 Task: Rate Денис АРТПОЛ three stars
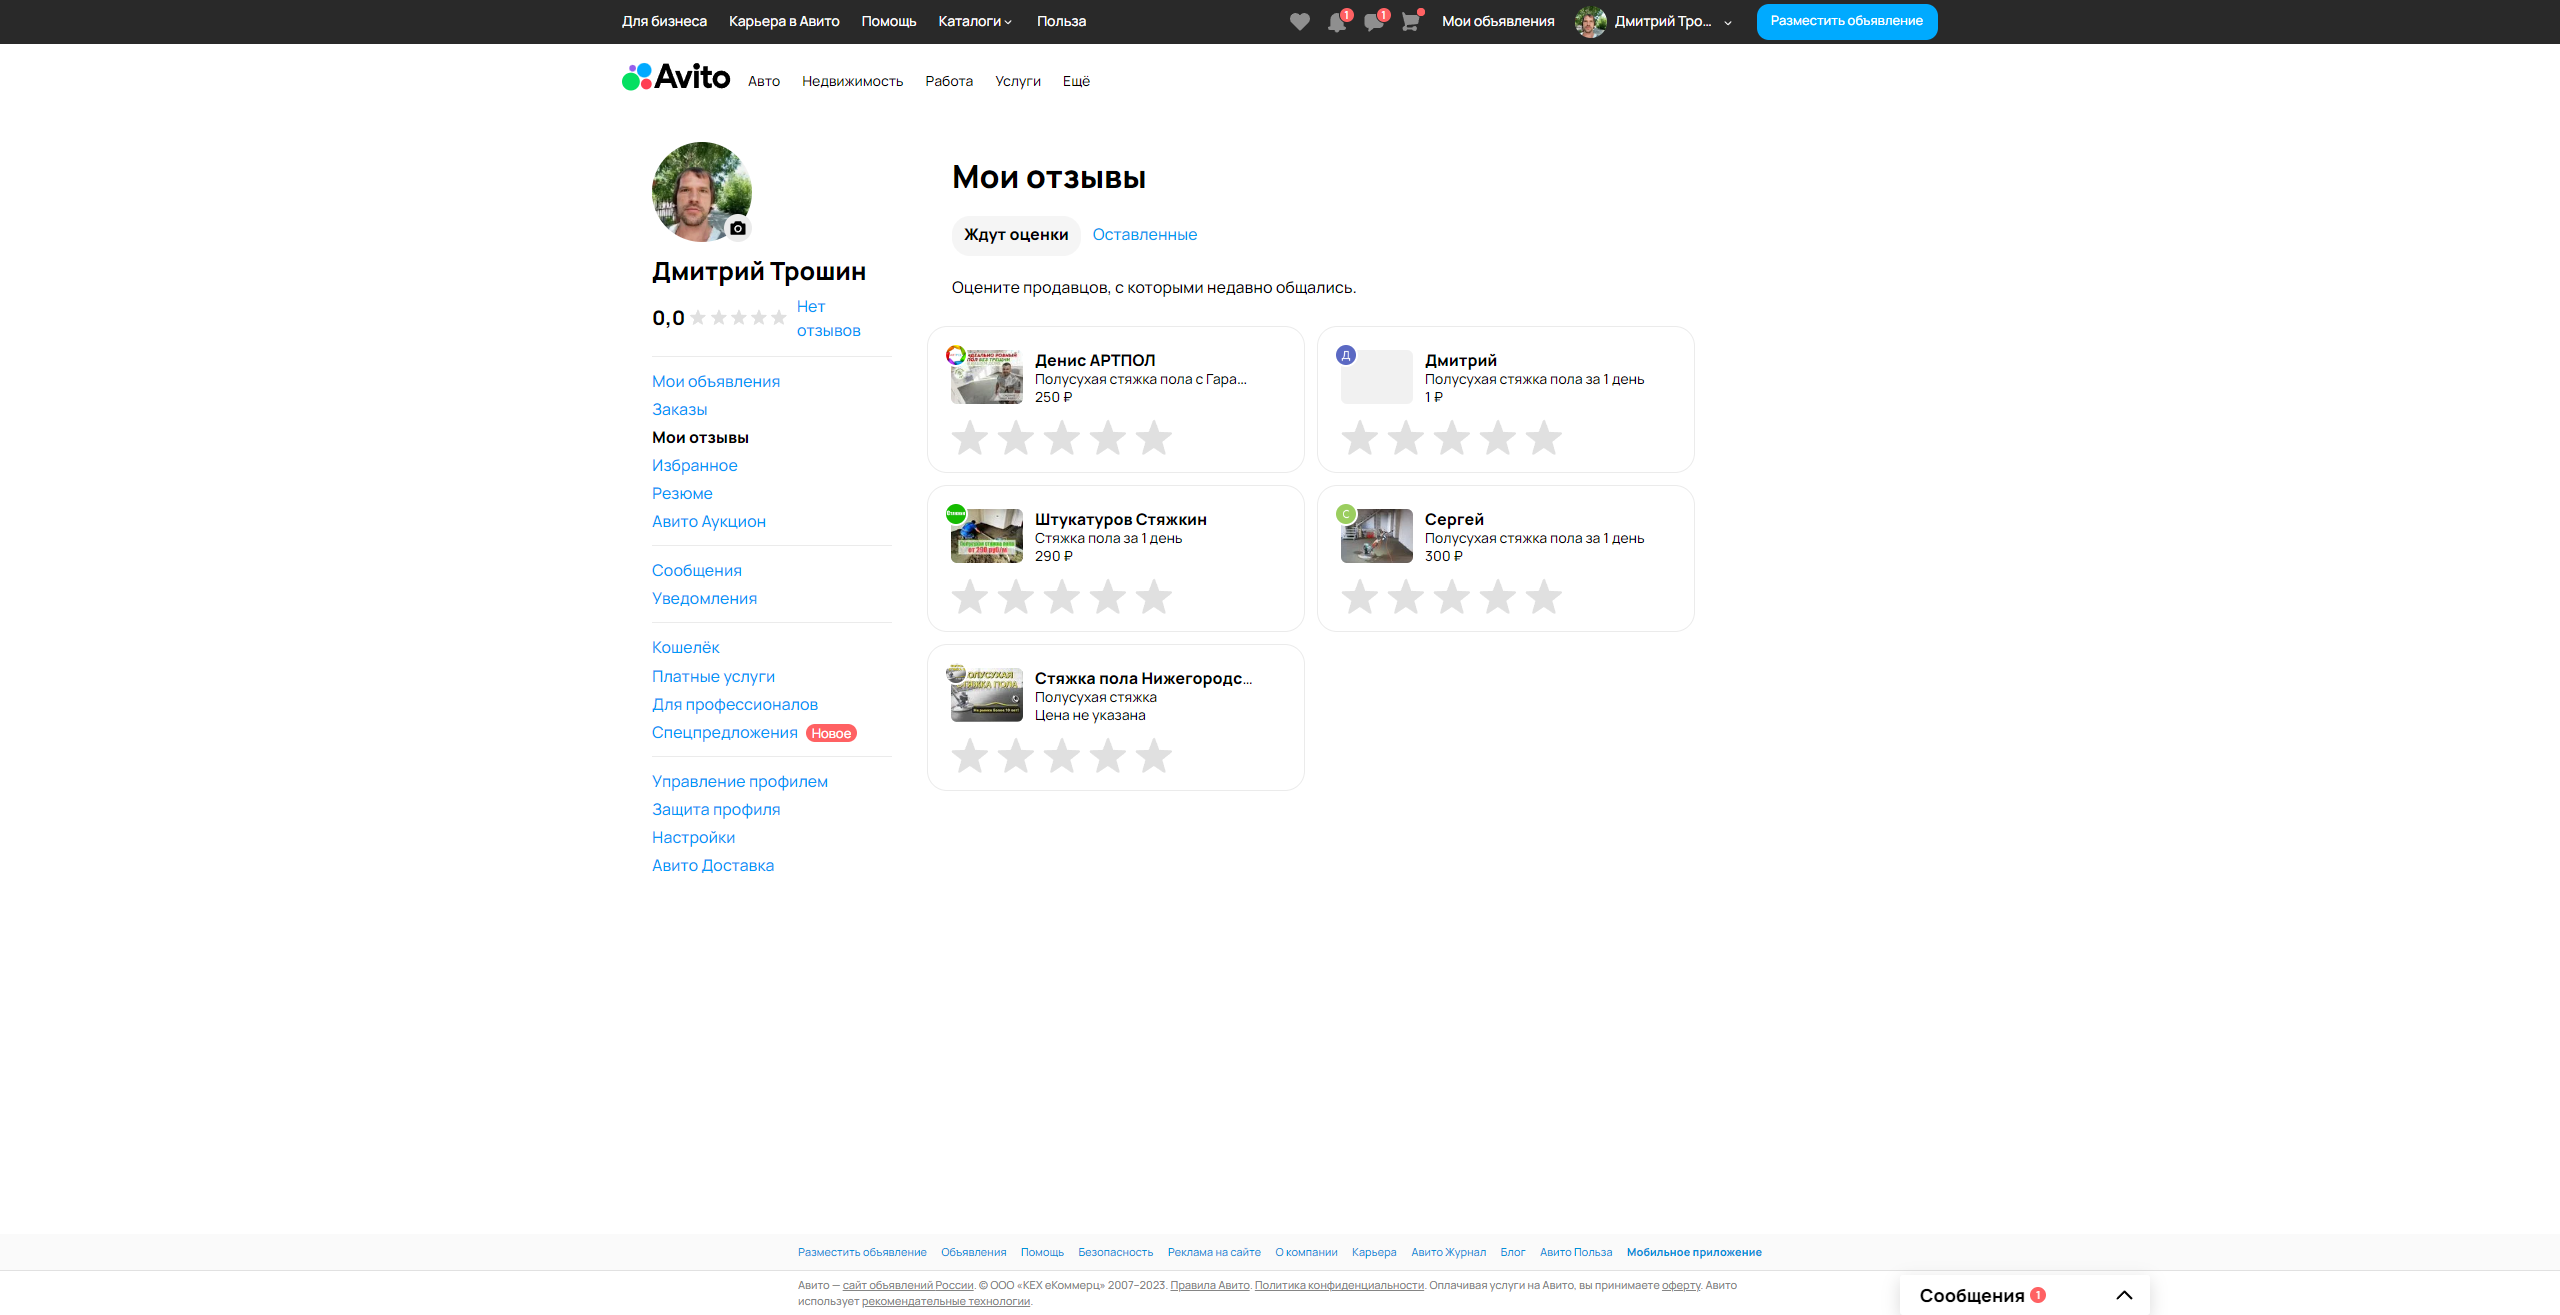point(1062,438)
